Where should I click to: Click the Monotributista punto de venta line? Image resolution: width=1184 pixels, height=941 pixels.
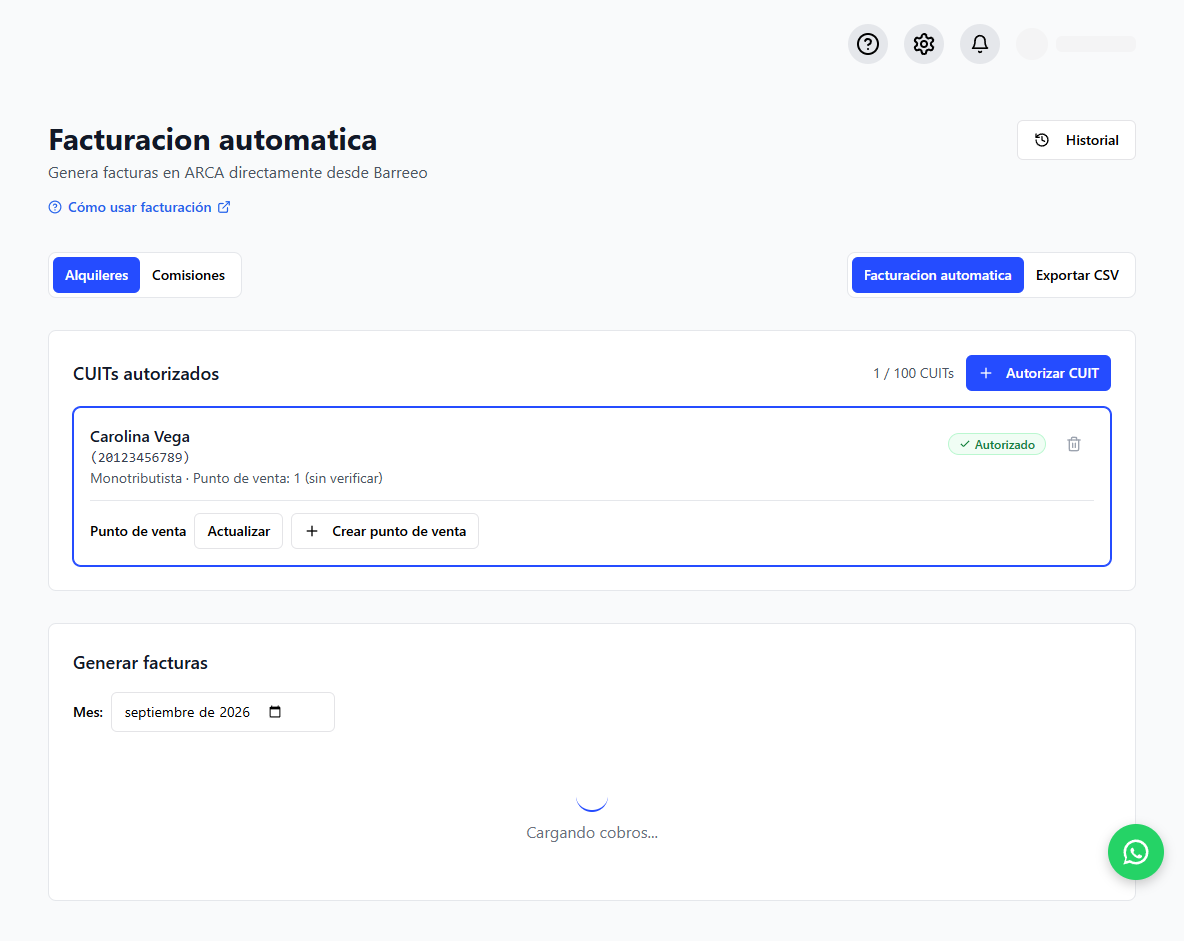[236, 478]
